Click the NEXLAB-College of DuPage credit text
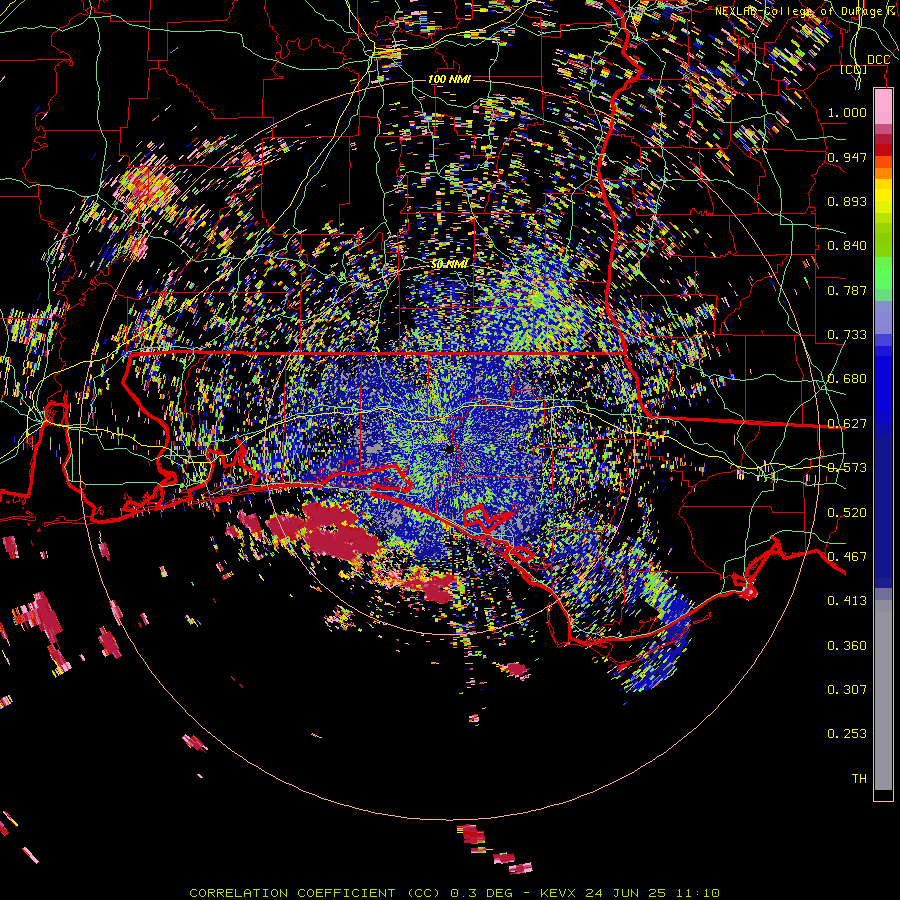This screenshot has width=900, height=900. (806, 11)
